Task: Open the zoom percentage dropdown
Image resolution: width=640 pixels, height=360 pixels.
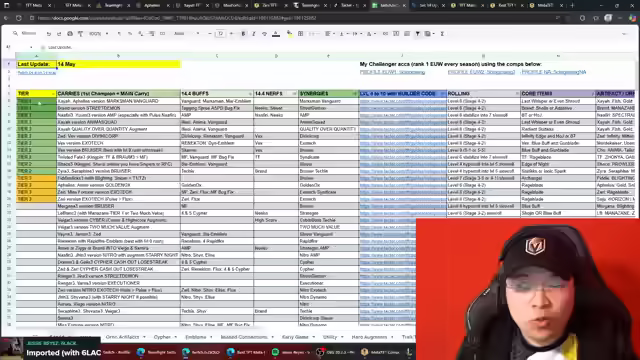Action: (98, 34)
